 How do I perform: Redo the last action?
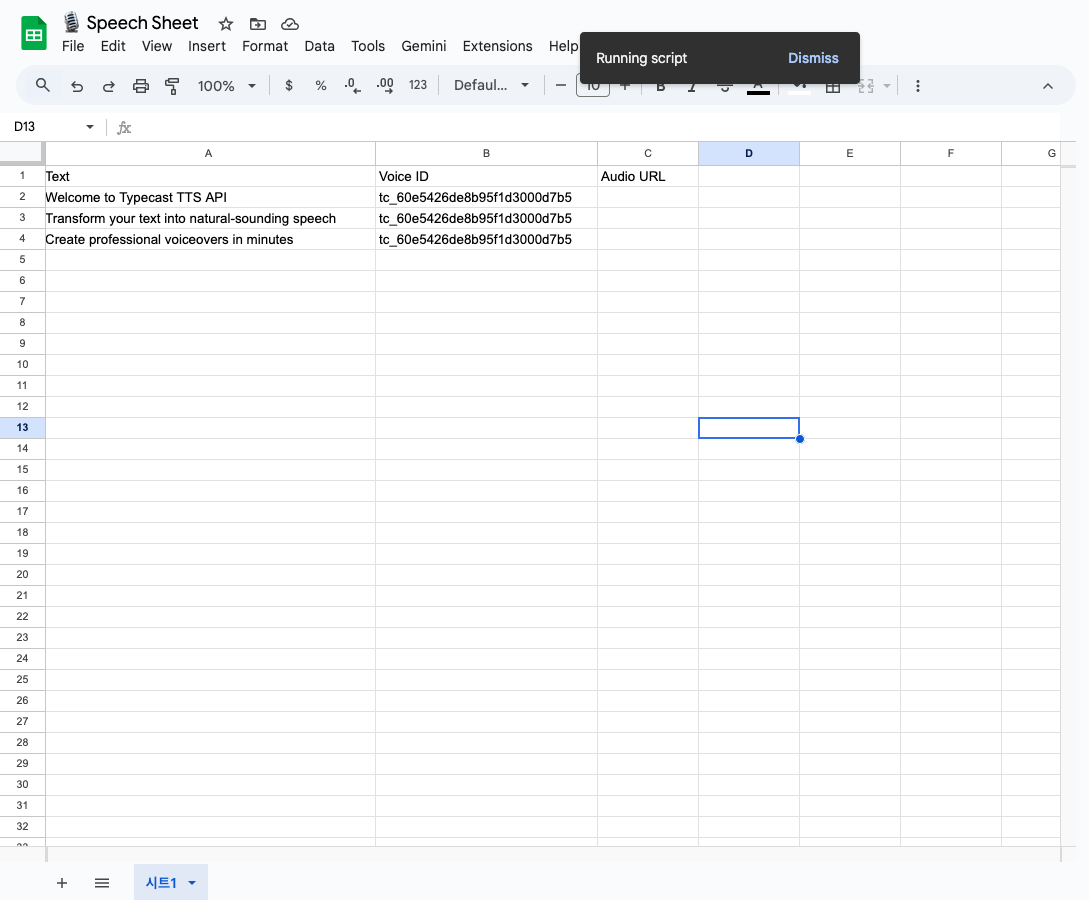[x=109, y=86]
